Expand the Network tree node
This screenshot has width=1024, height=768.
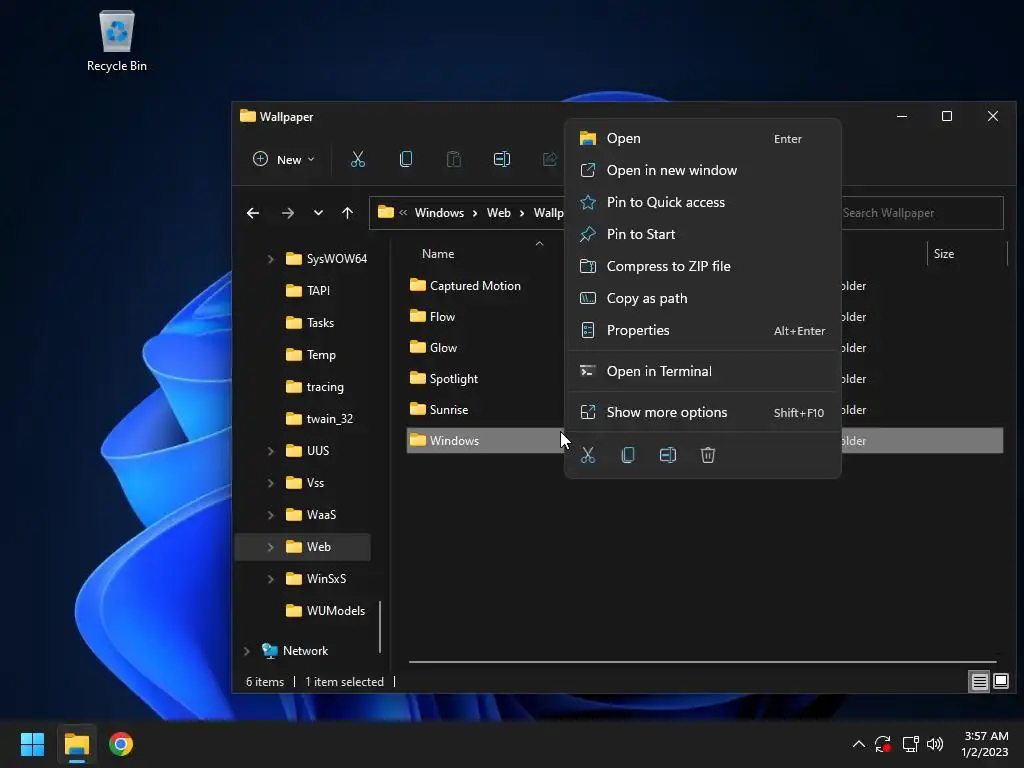coord(247,651)
